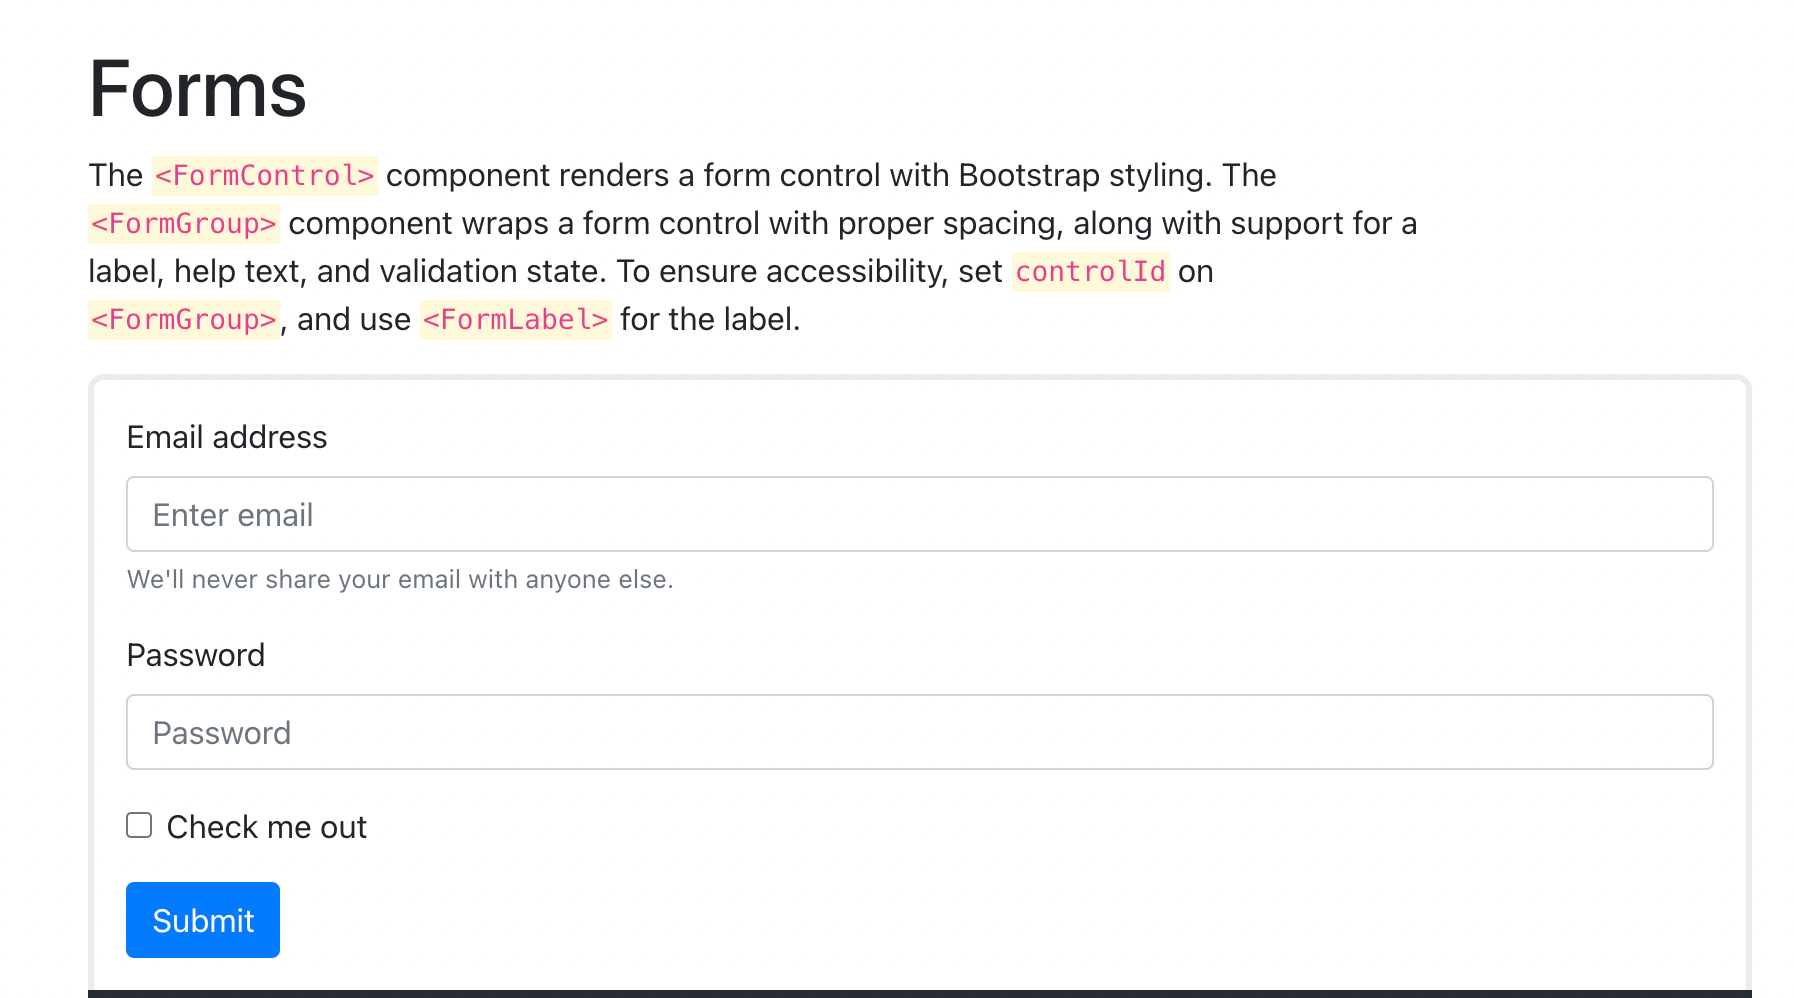Screen dimensions: 1794x998
Task: Focus the Password input field
Action: tap(919, 732)
